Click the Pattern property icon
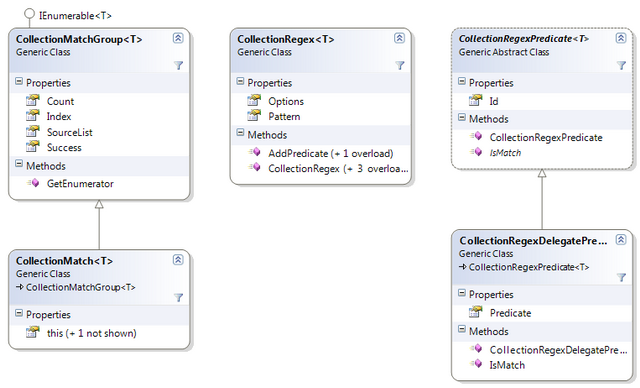 [x=254, y=116]
